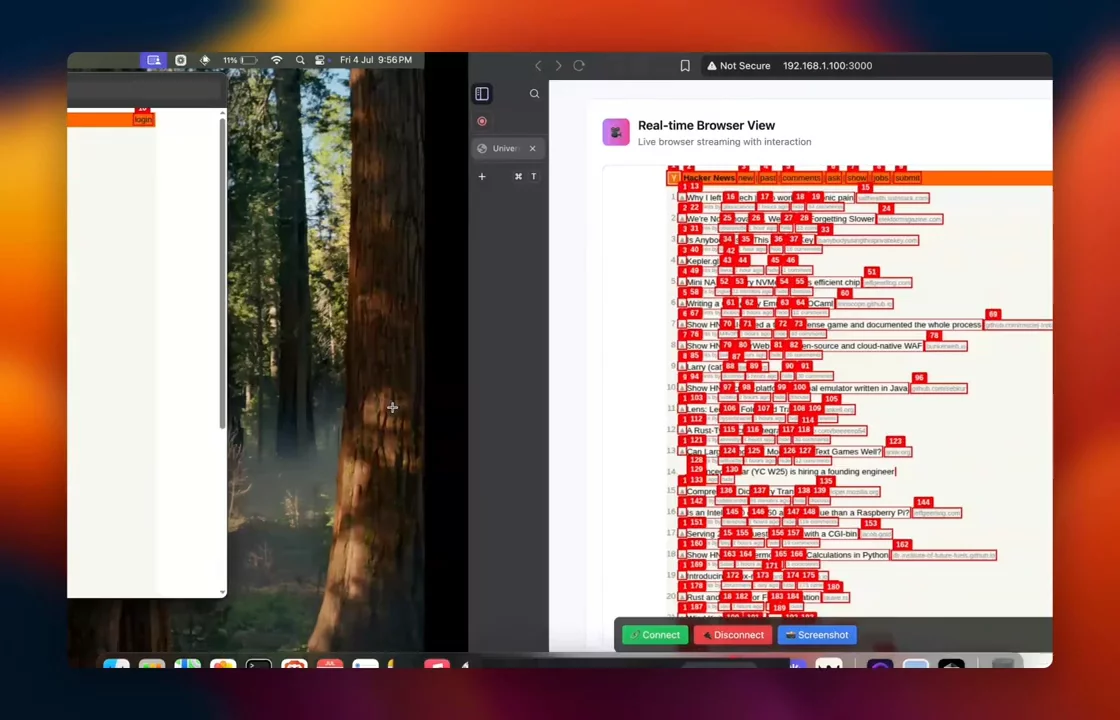Open the show menu item on Hacker News
The image size is (1120, 720).
pos(856,178)
